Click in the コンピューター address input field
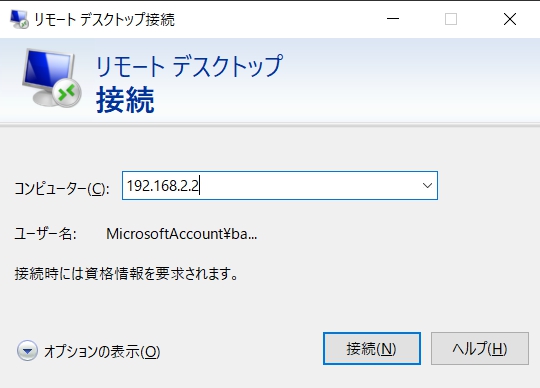 (x=280, y=186)
